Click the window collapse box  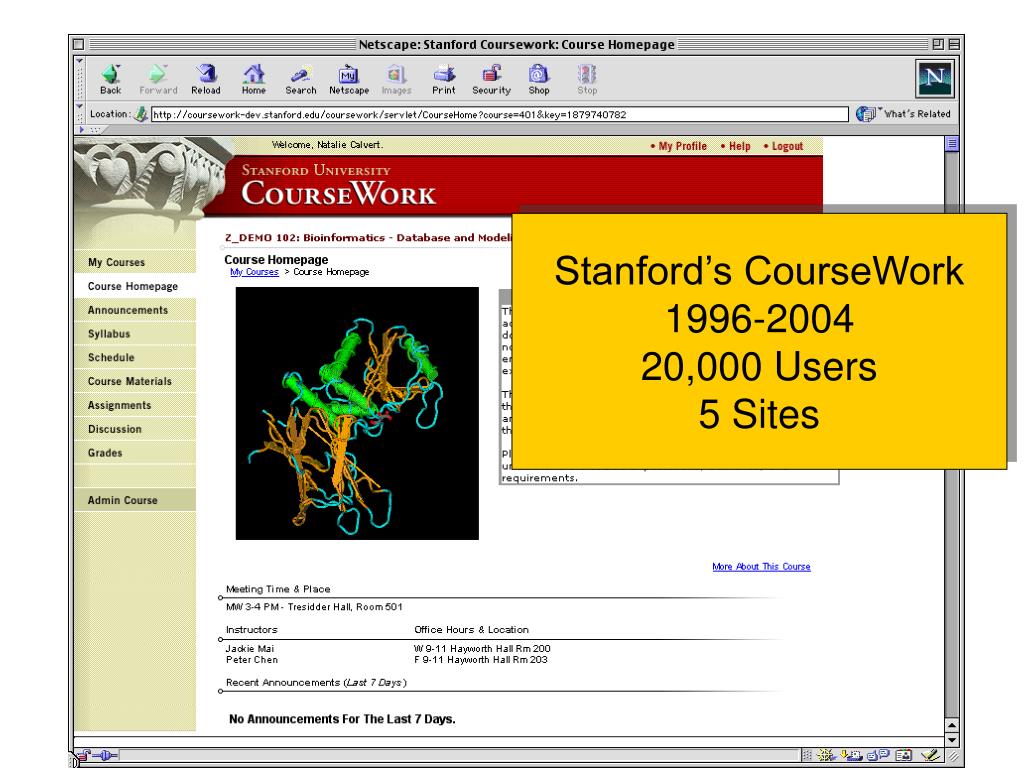point(954,44)
